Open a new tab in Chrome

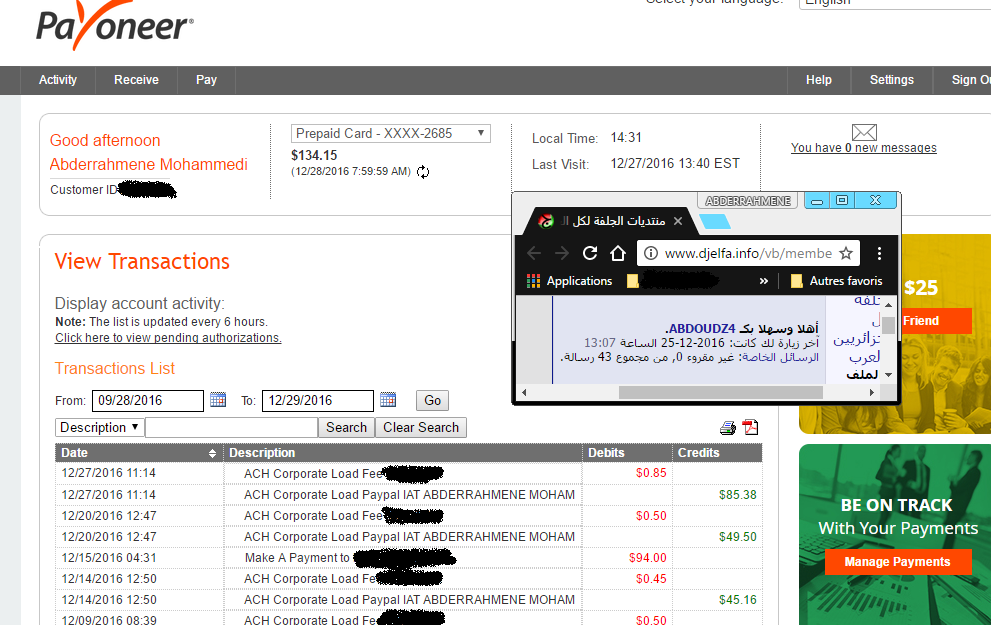(x=715, y=221)
